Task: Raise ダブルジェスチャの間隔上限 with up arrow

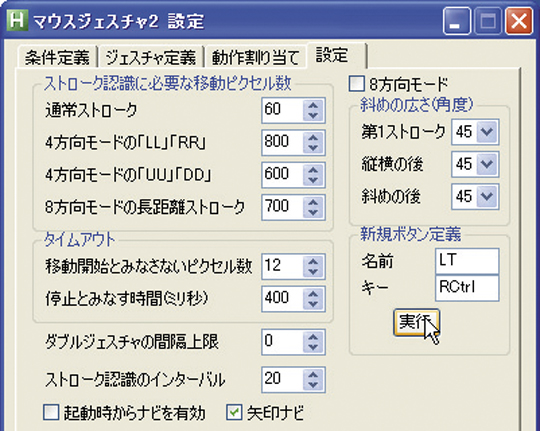Action: 313,337
